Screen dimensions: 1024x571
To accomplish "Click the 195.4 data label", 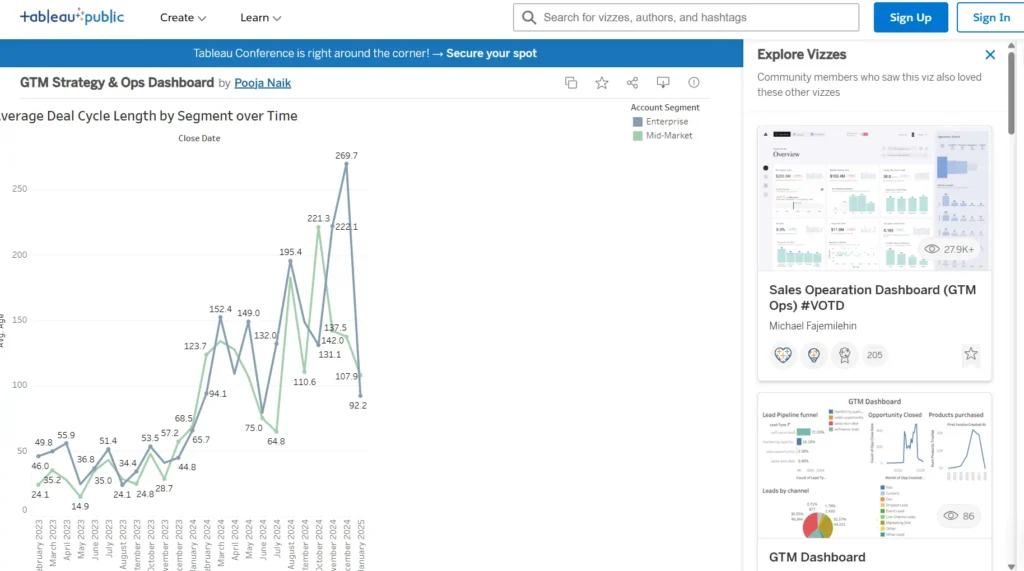I will click(x=291, y=252).
